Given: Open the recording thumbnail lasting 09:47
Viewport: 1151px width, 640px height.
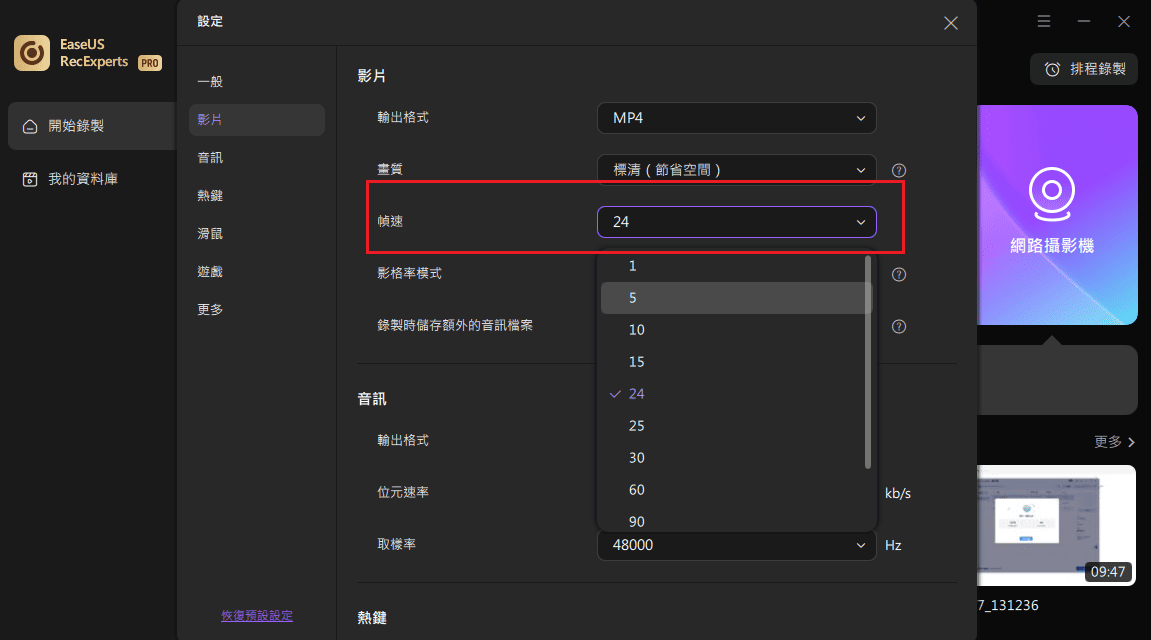Looking at the screenshot, I should (1056, 526).
